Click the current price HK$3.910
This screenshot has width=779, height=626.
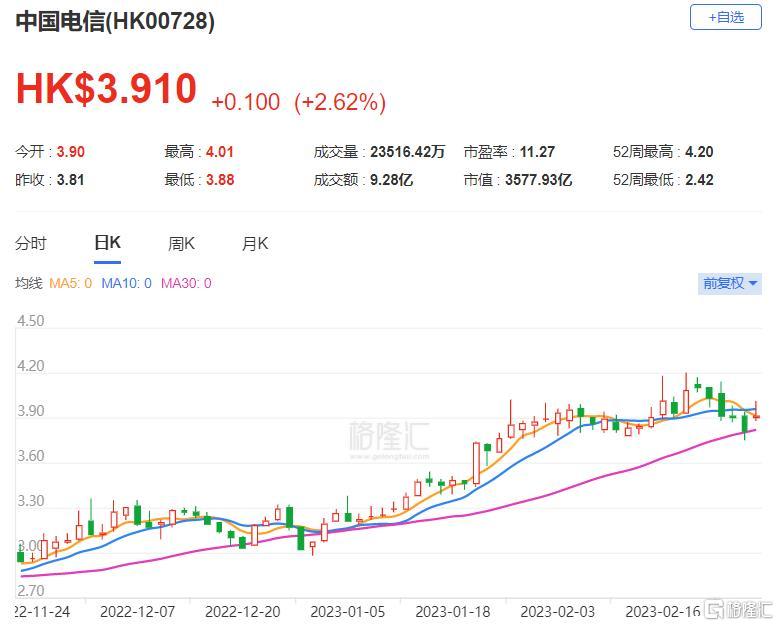106,88
